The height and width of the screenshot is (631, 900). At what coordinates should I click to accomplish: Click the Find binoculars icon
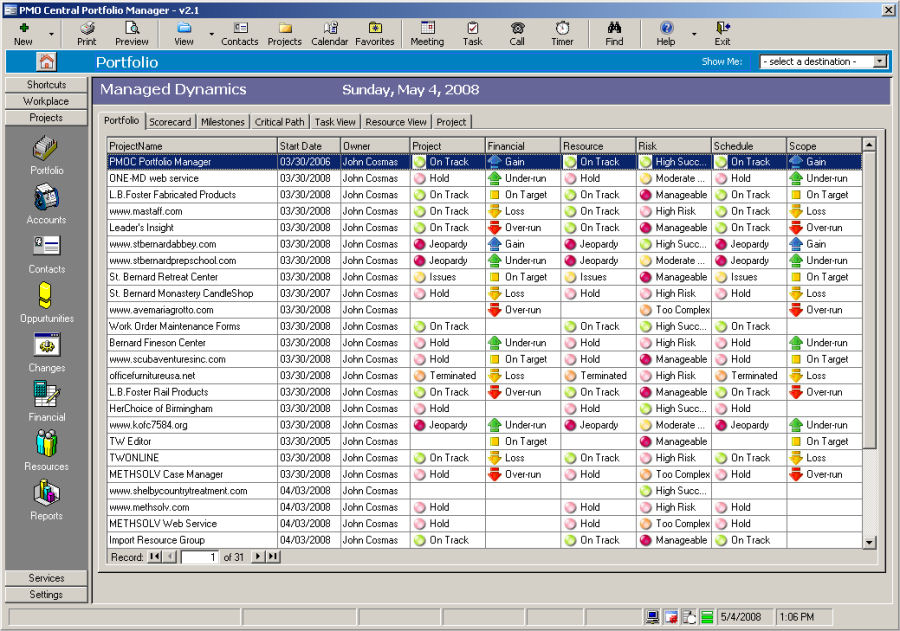tap(614, 34)
